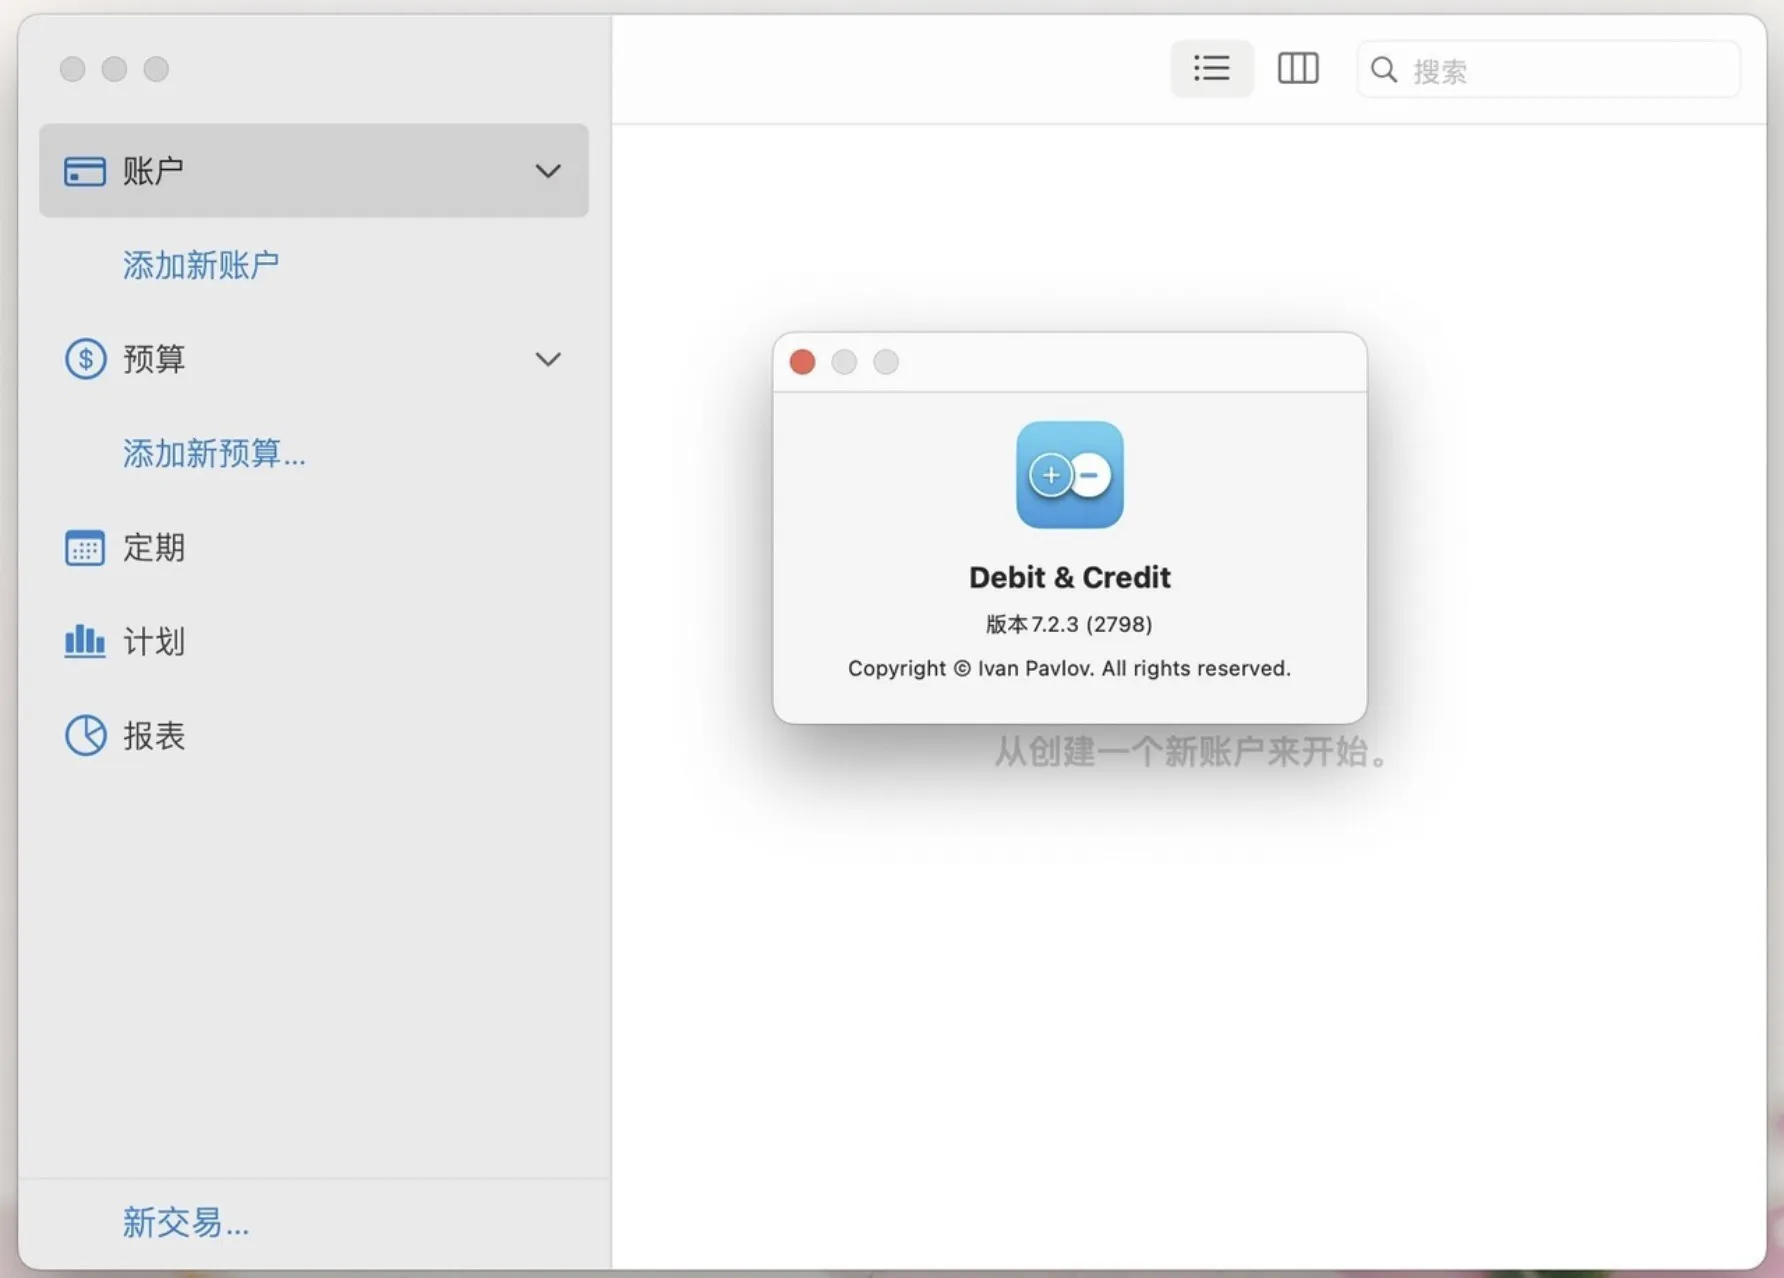Screen dimensions: 1784x1278
Task: Click the main window's zoom button
Action: [x=156, y=69]
